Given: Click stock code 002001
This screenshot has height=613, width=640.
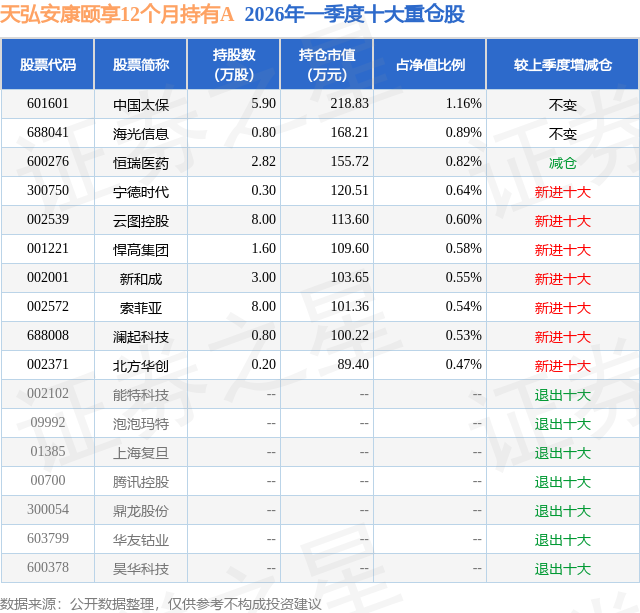Looking at the screenshot, I should click(x=48, y=278).
